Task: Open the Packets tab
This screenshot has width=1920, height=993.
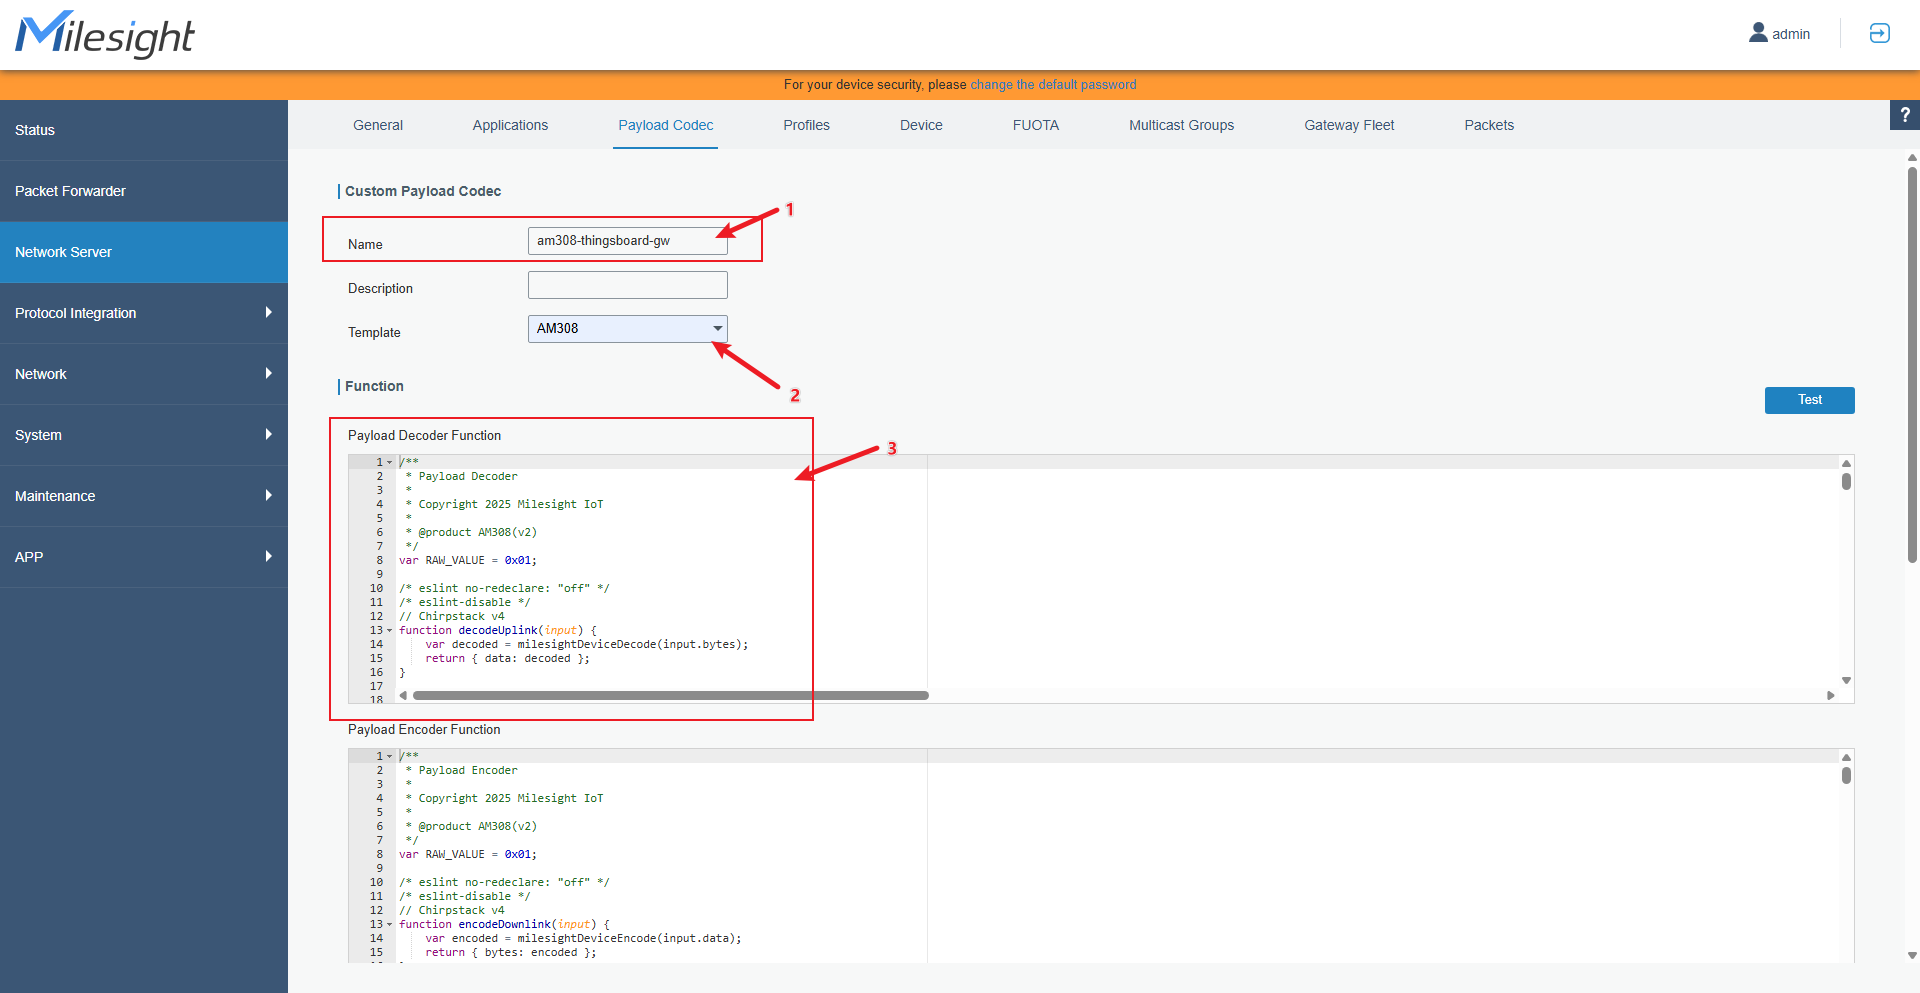Action: pyautogui.click(x=1489, y=125)
